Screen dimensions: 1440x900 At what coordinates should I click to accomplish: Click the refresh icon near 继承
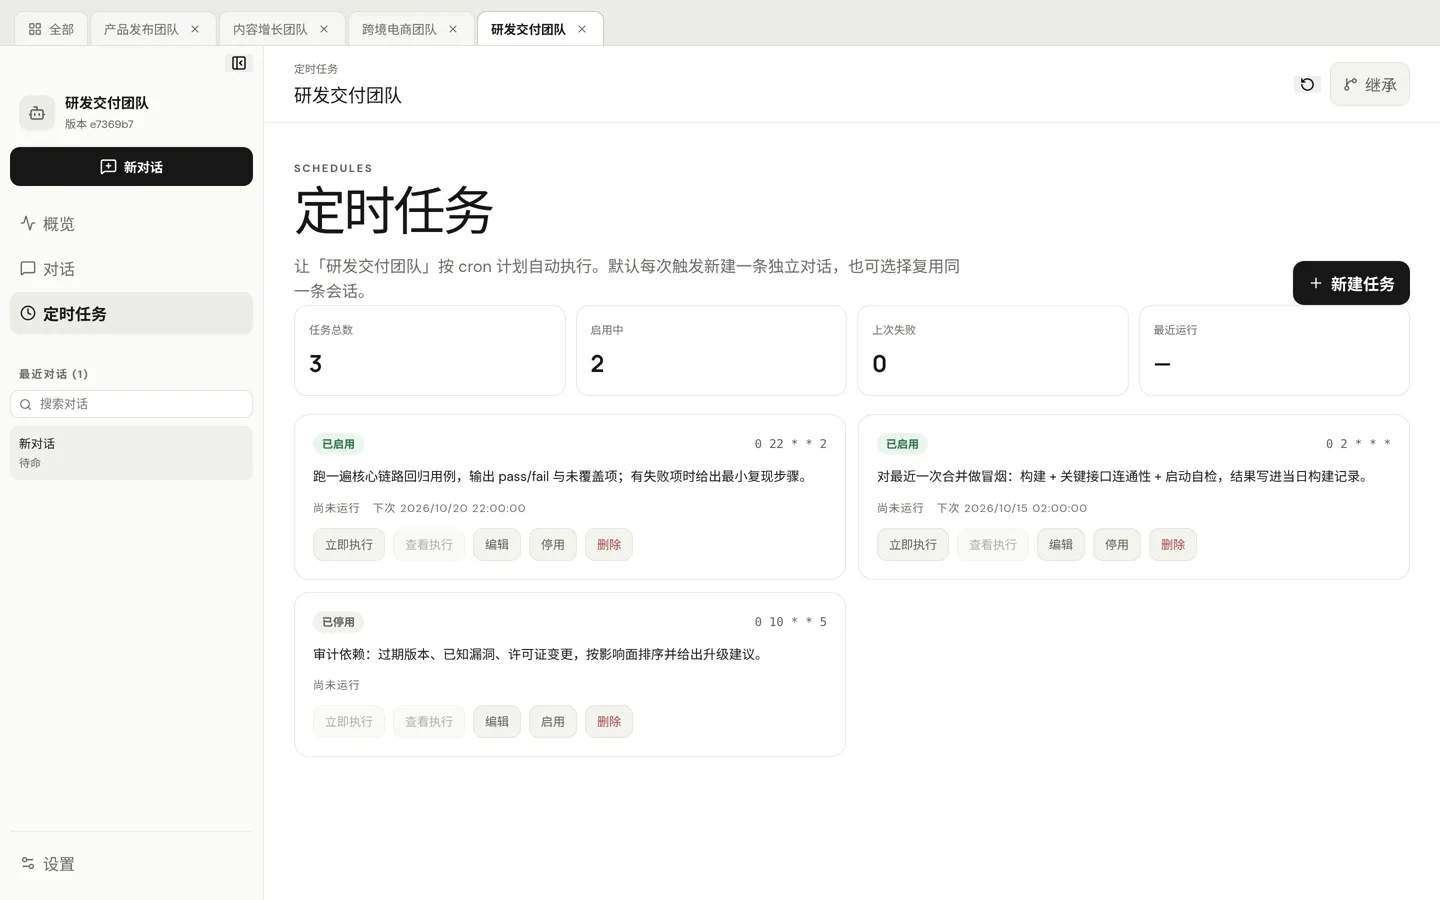coord(1307,84)
